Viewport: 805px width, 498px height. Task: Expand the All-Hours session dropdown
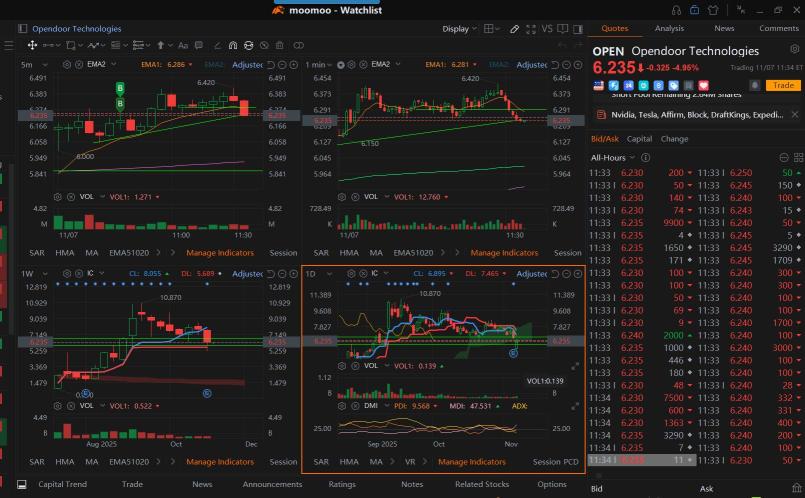[x=612, y=158]
